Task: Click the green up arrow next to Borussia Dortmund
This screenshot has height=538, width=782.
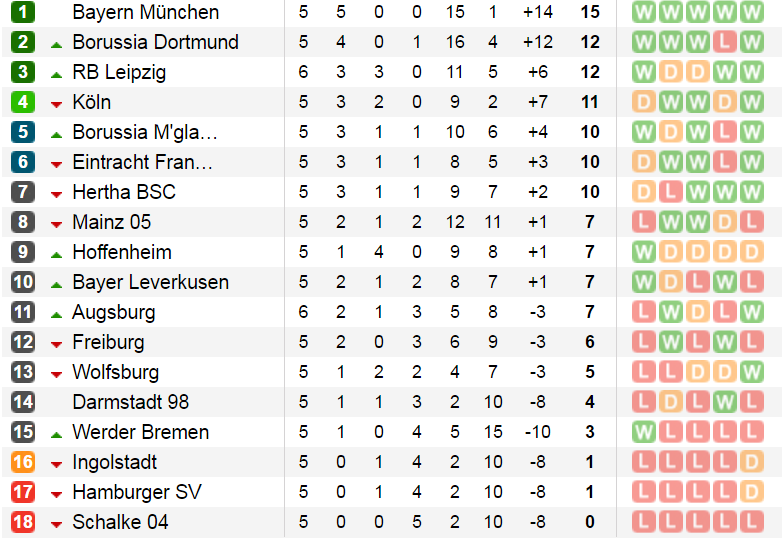Action: coord(56,43)
